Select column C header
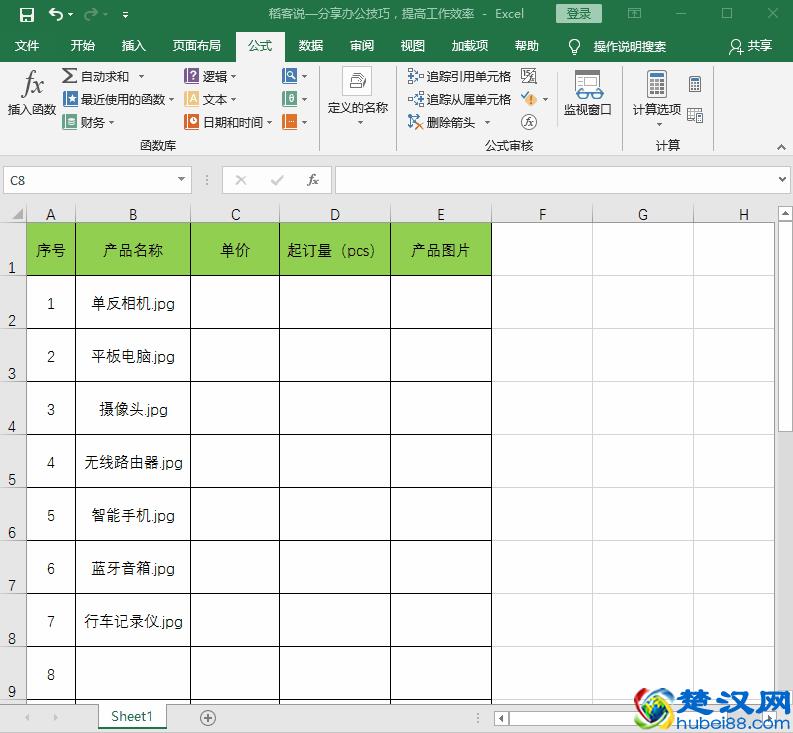The height and width of the screenshot is (733, 793). 235,214
